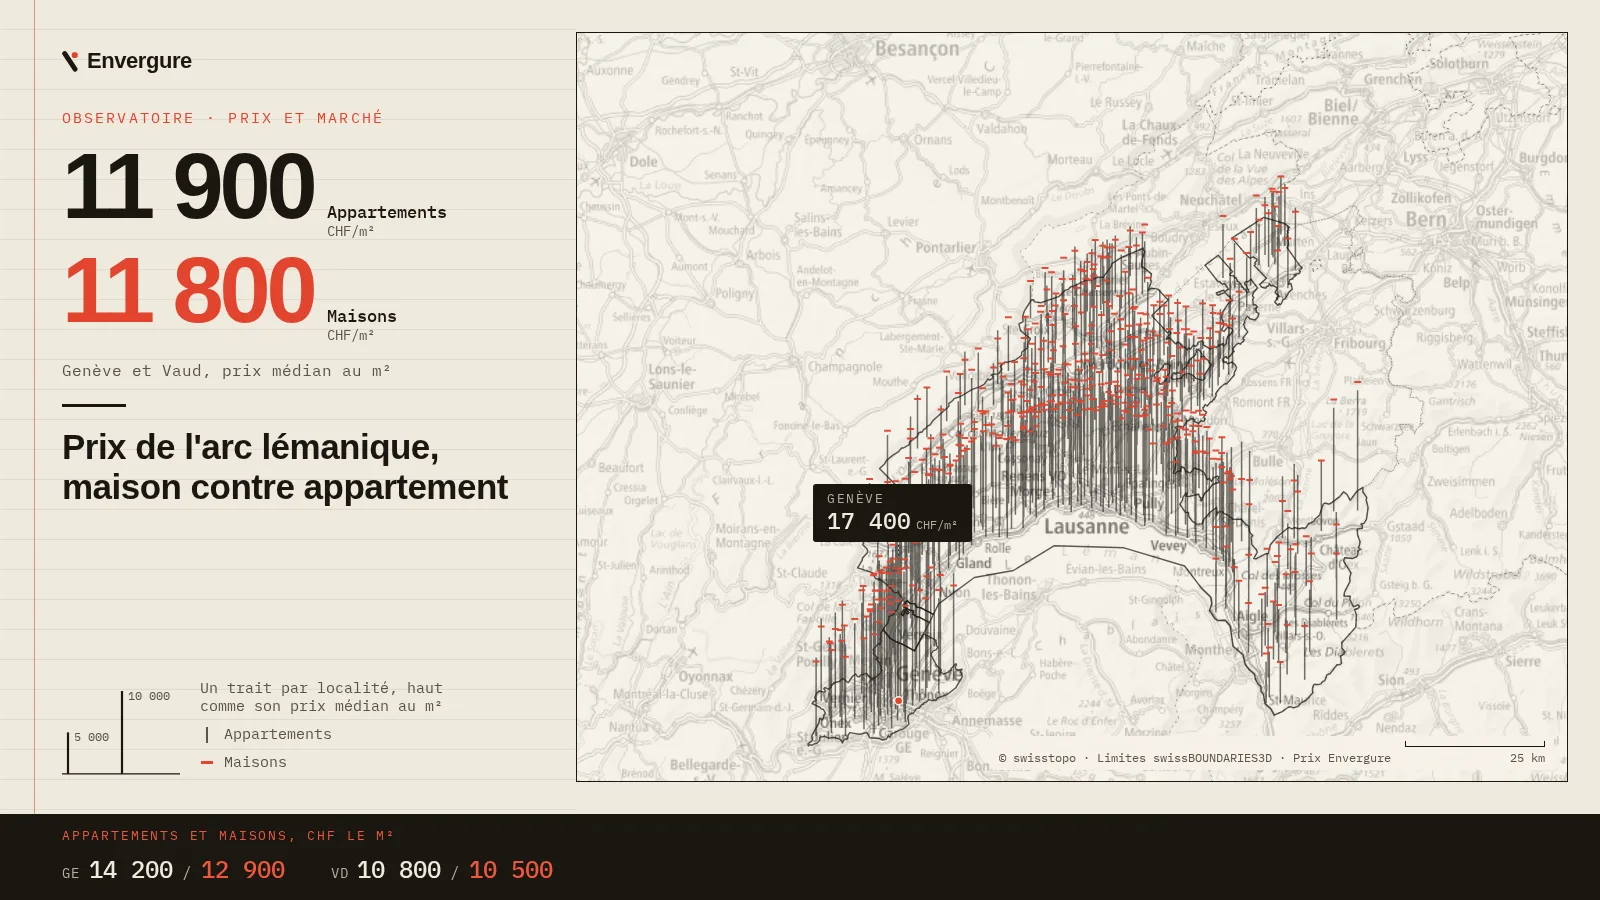The height and width of the screenshot is (900, 1600).
Task: Click the 'VD' canton abbreviation in footer
Action: tap(340, 873)
